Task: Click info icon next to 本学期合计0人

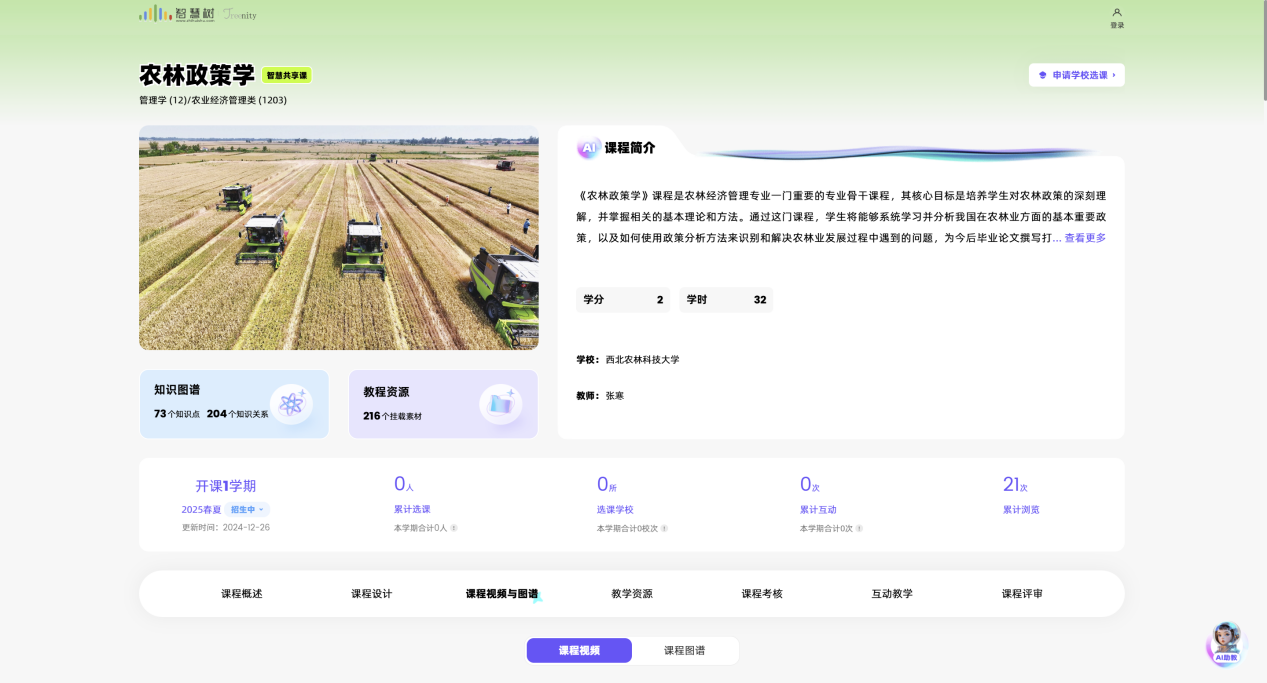Action: 454,528
